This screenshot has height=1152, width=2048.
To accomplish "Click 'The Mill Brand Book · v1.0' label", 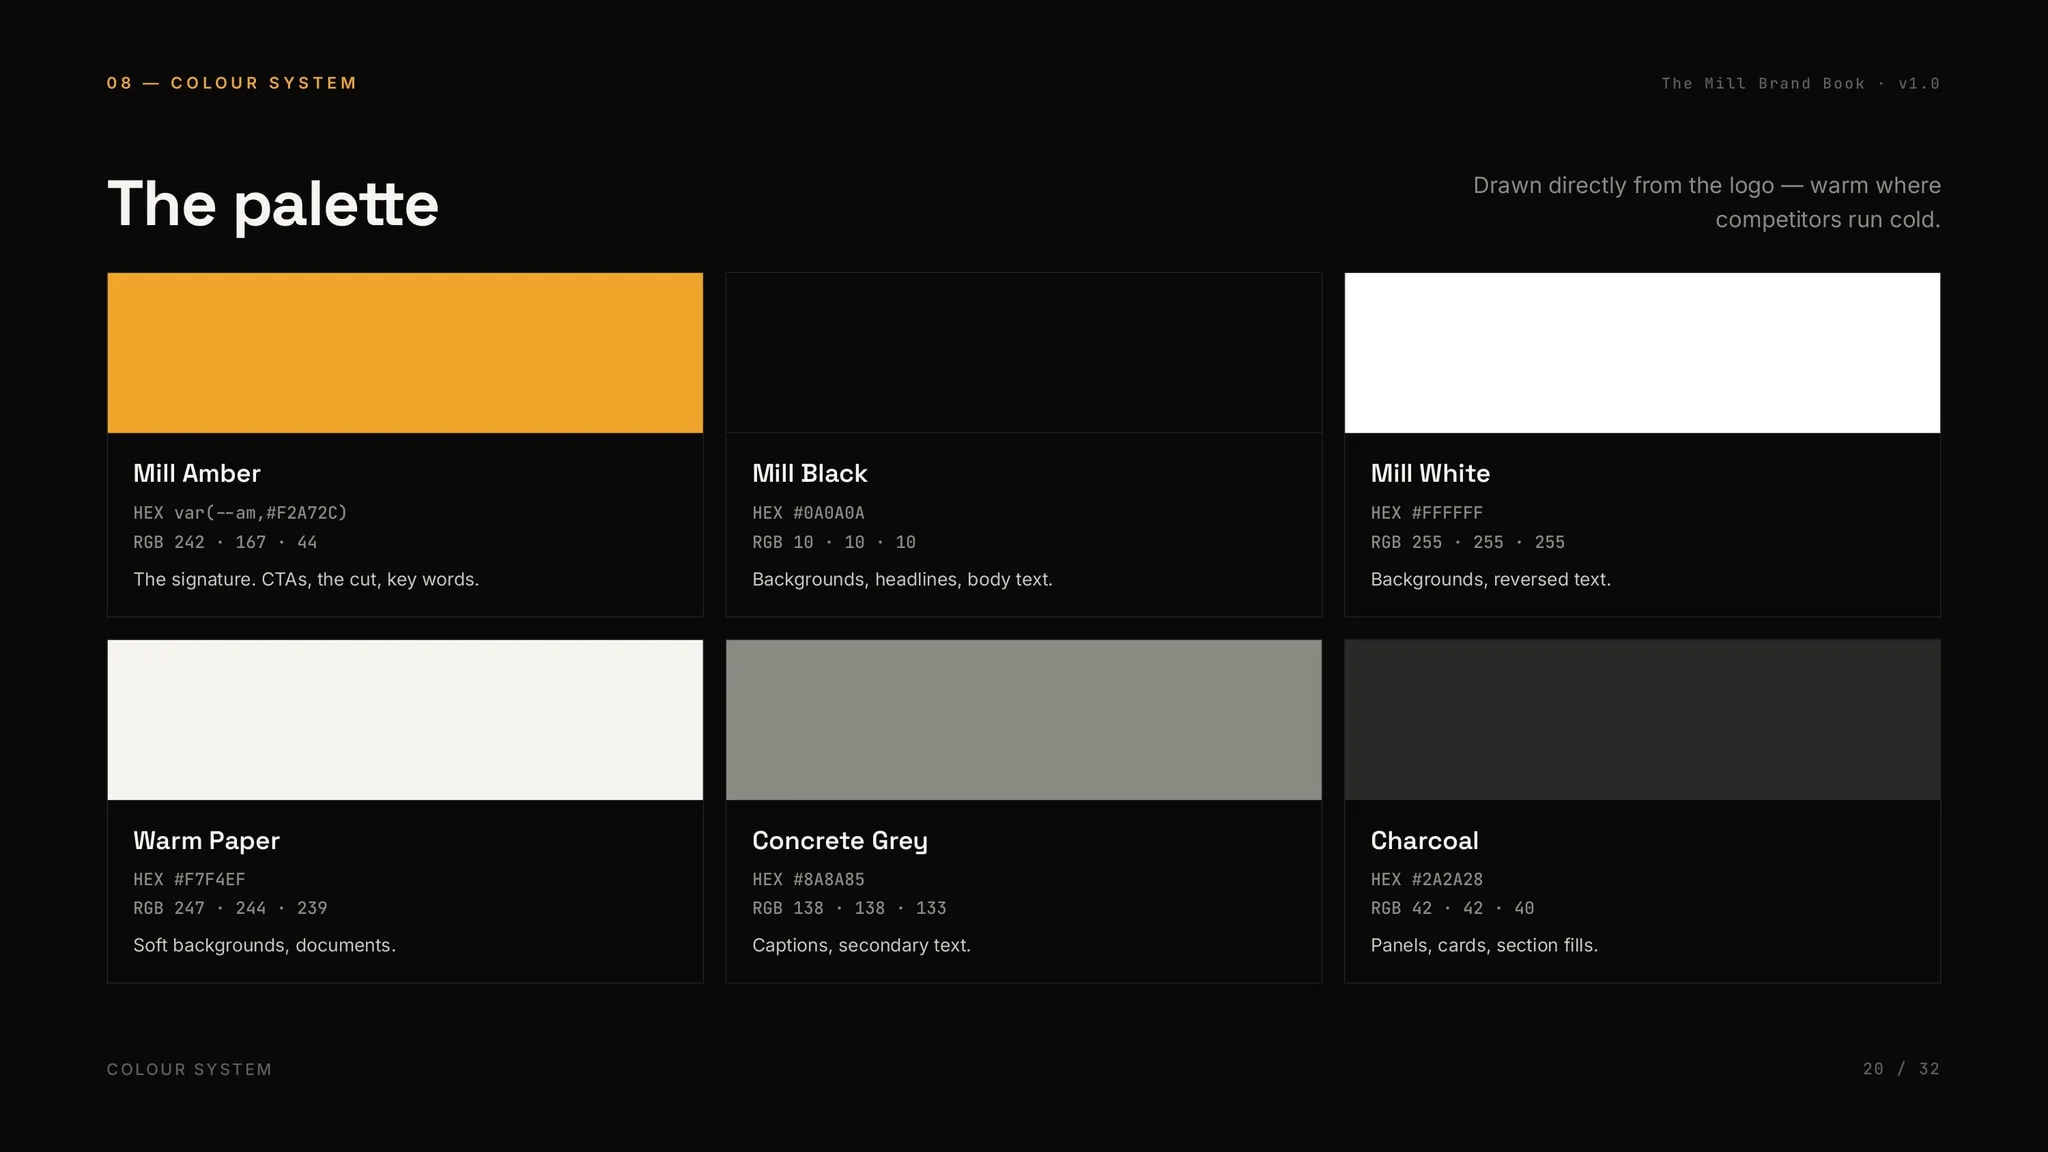I will (1801, 84).
